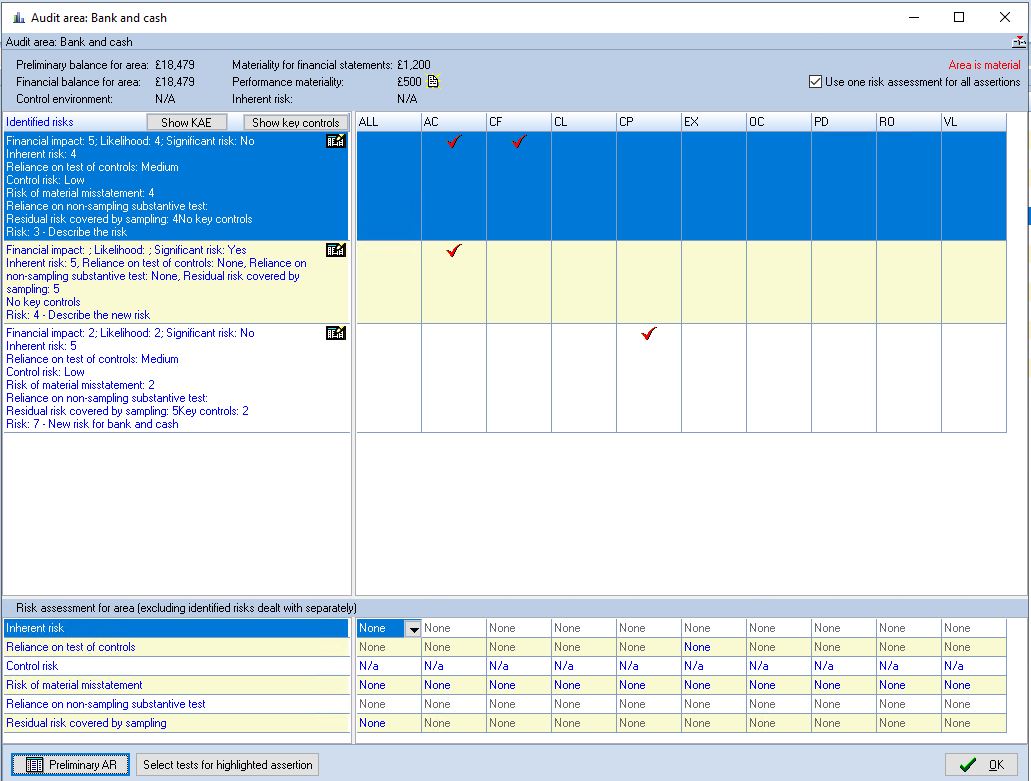Click VL cell in Risk 7 row

pyautogui.click(x=974, y=378)
